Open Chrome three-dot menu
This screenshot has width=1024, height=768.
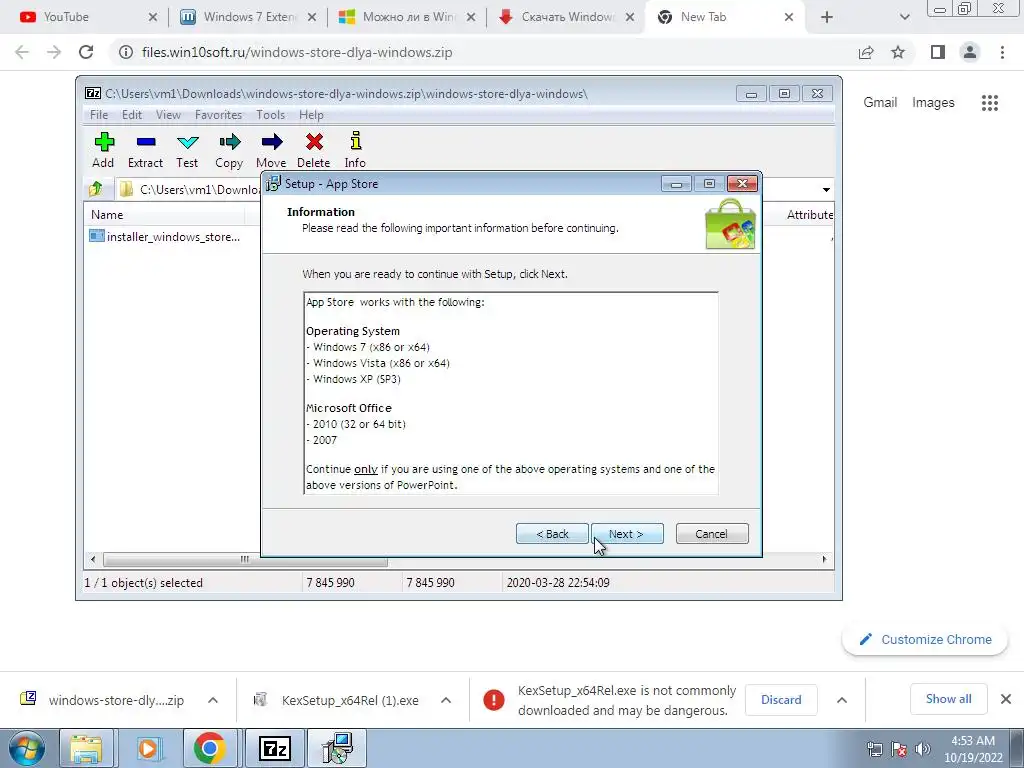pyautogui.click(x=1002, y=52)
